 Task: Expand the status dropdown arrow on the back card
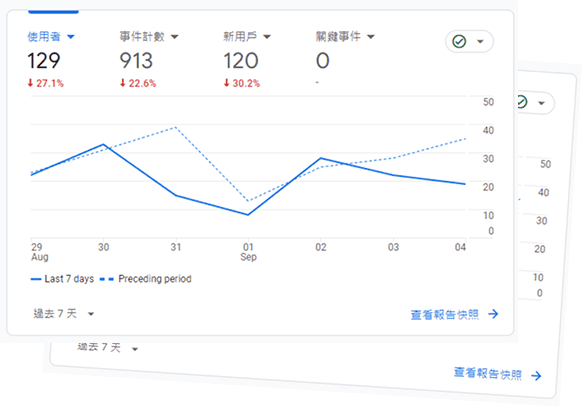point(542,103)
